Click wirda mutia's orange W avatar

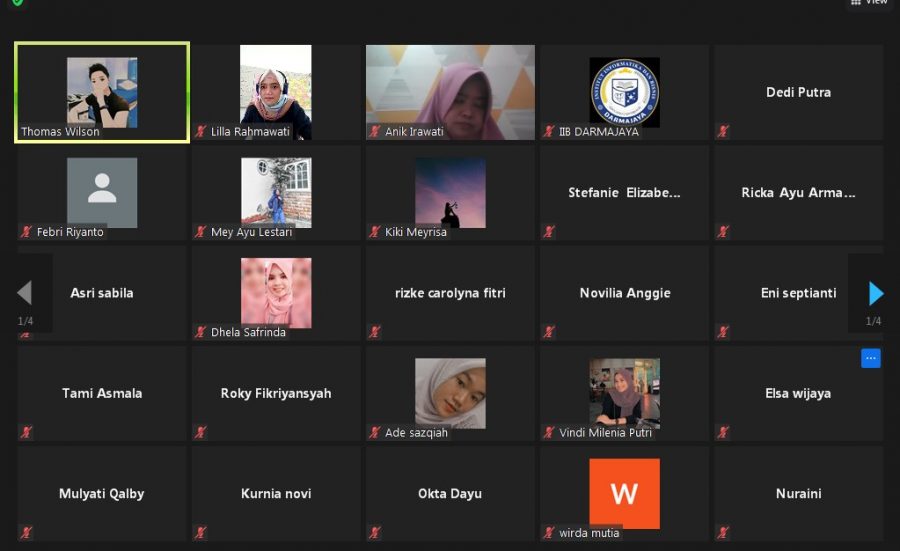pos(624,494)
